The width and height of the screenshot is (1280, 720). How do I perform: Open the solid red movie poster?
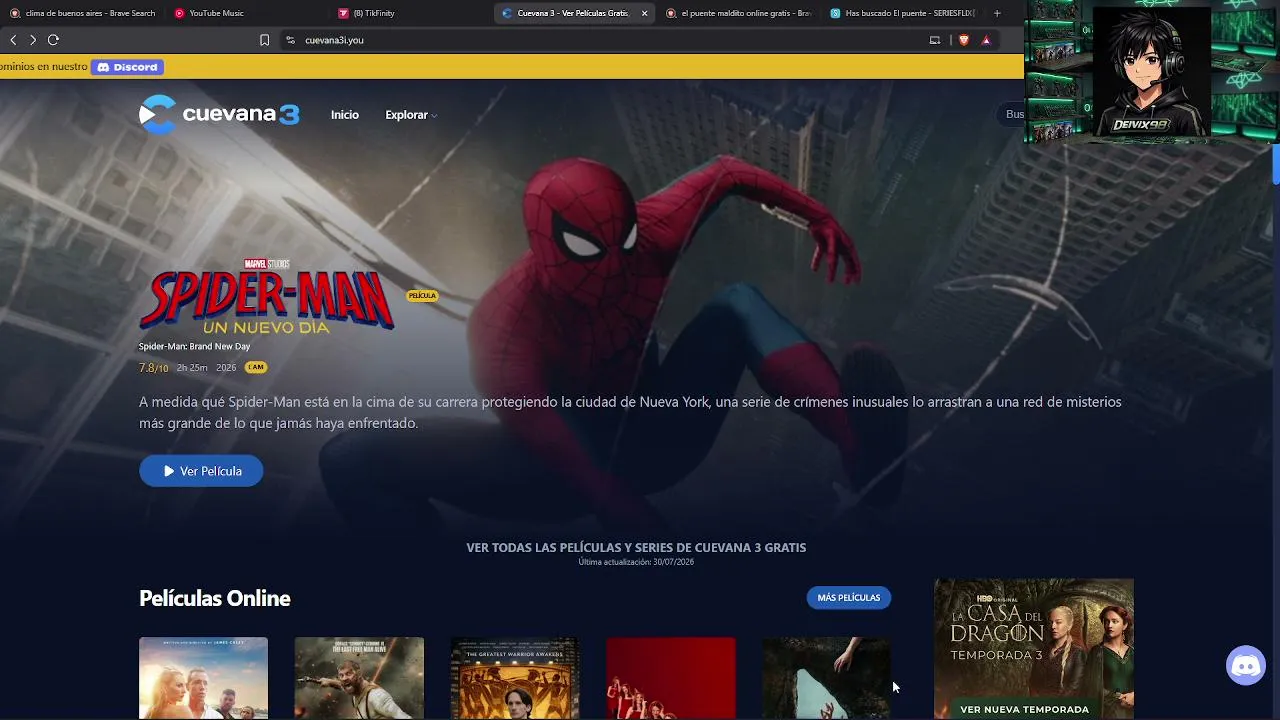tap(671, 678)
